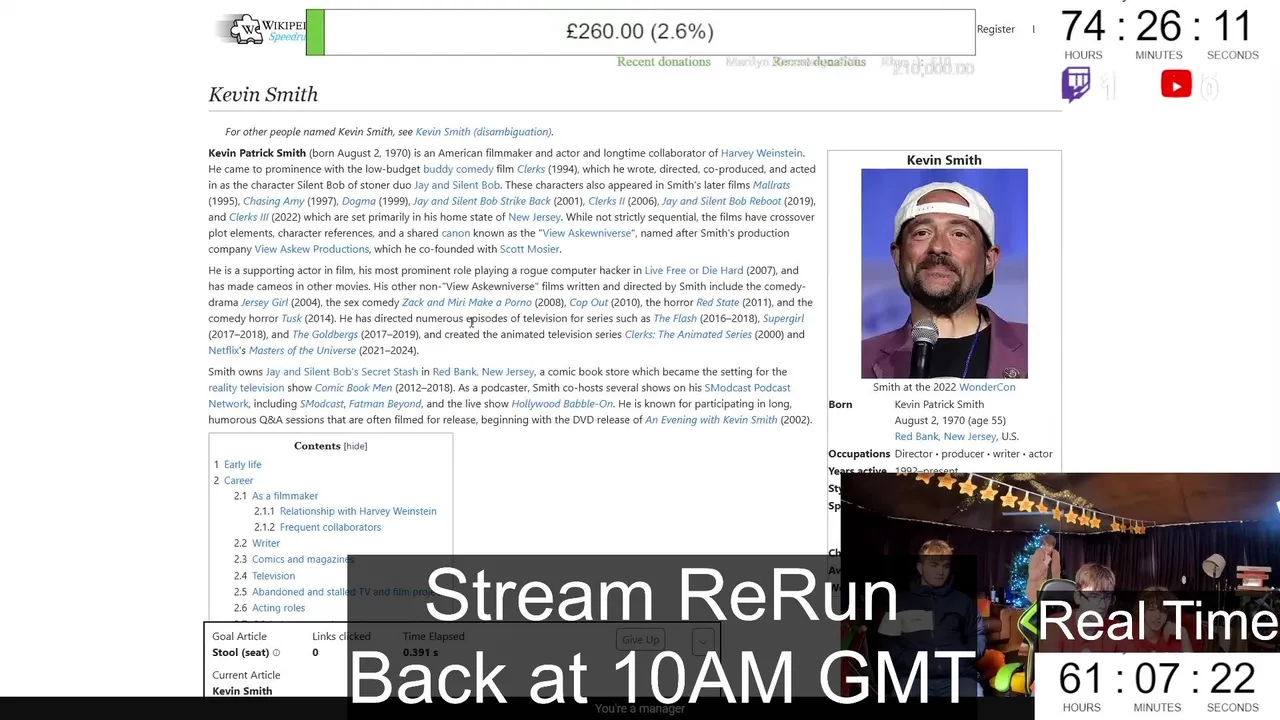This screenshot has width=1280, height=720.
Task: Open The Flash link
Action: [675, 318]
